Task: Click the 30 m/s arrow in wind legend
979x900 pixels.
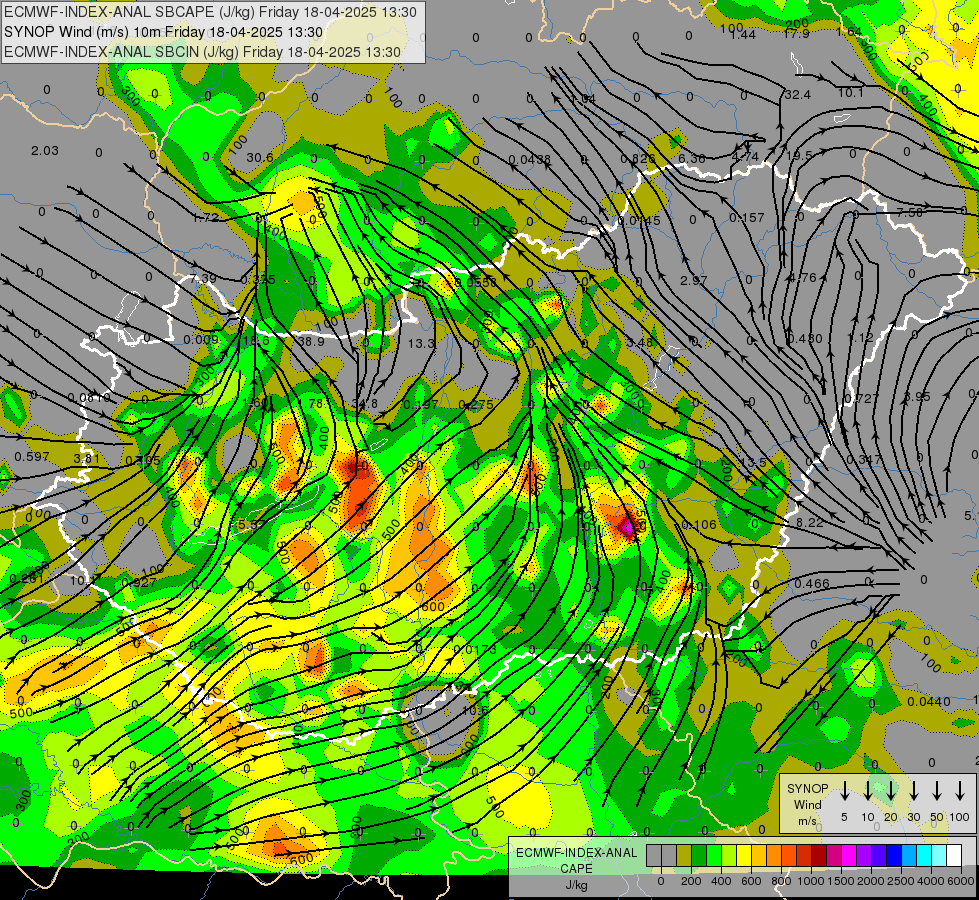Action: coord(913,791)
